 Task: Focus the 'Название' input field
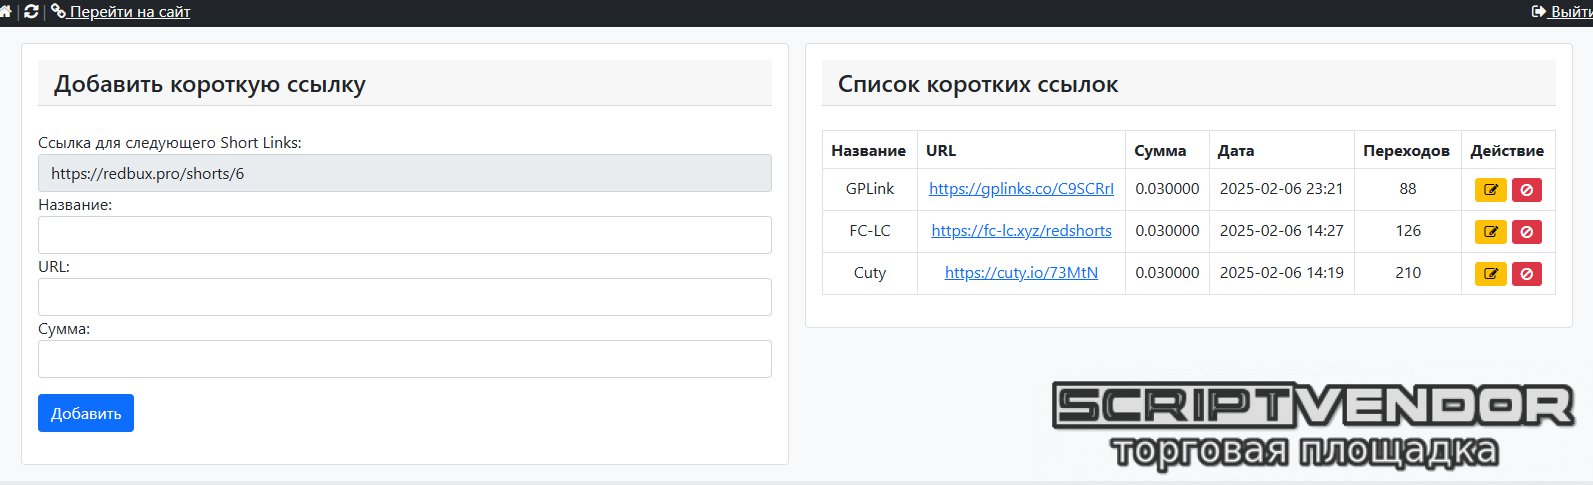coord(405,235)
